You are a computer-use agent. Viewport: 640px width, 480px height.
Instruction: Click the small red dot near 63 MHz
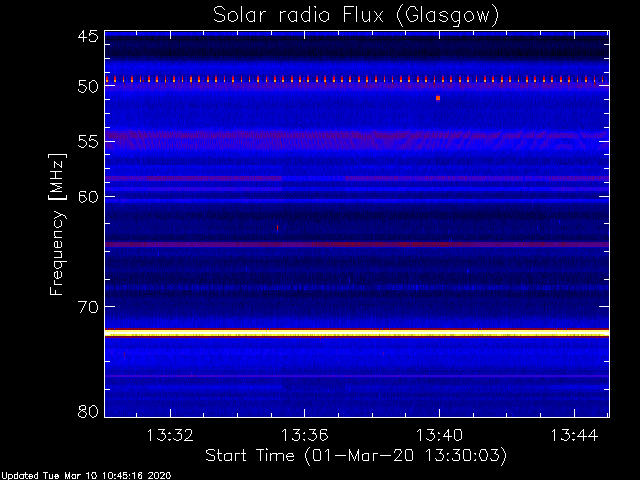[x=278, y=227]
